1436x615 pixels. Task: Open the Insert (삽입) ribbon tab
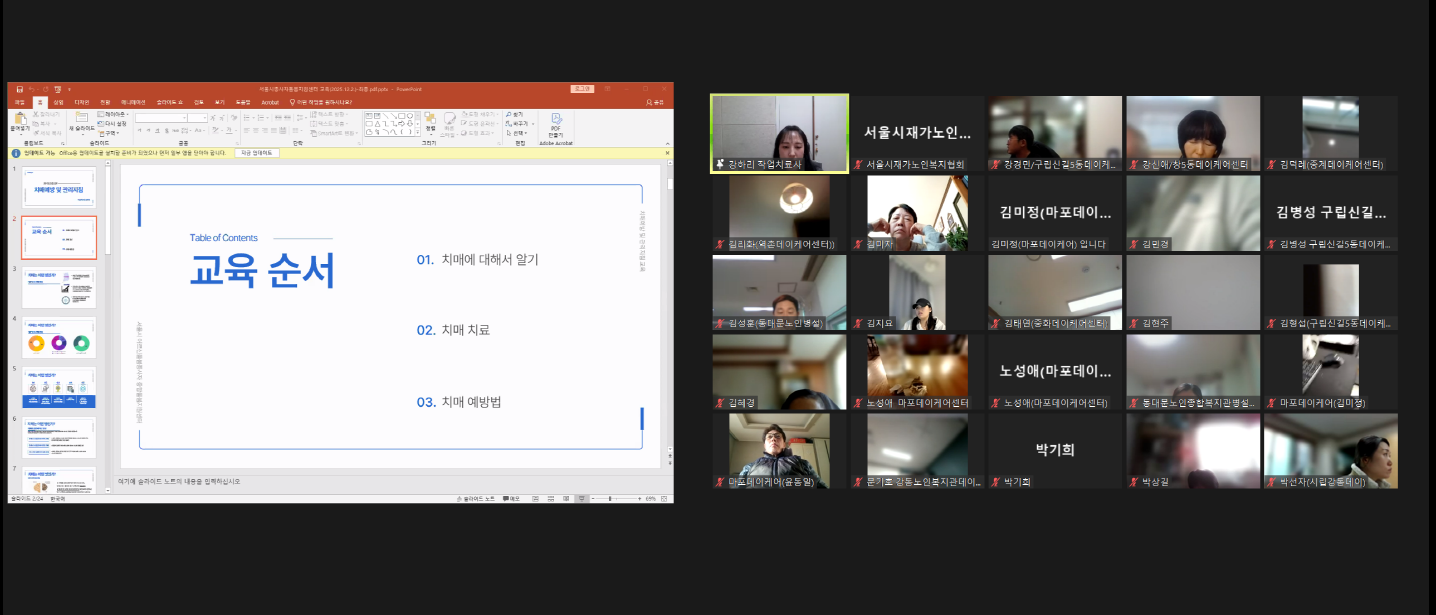click(x=58, y=102)
